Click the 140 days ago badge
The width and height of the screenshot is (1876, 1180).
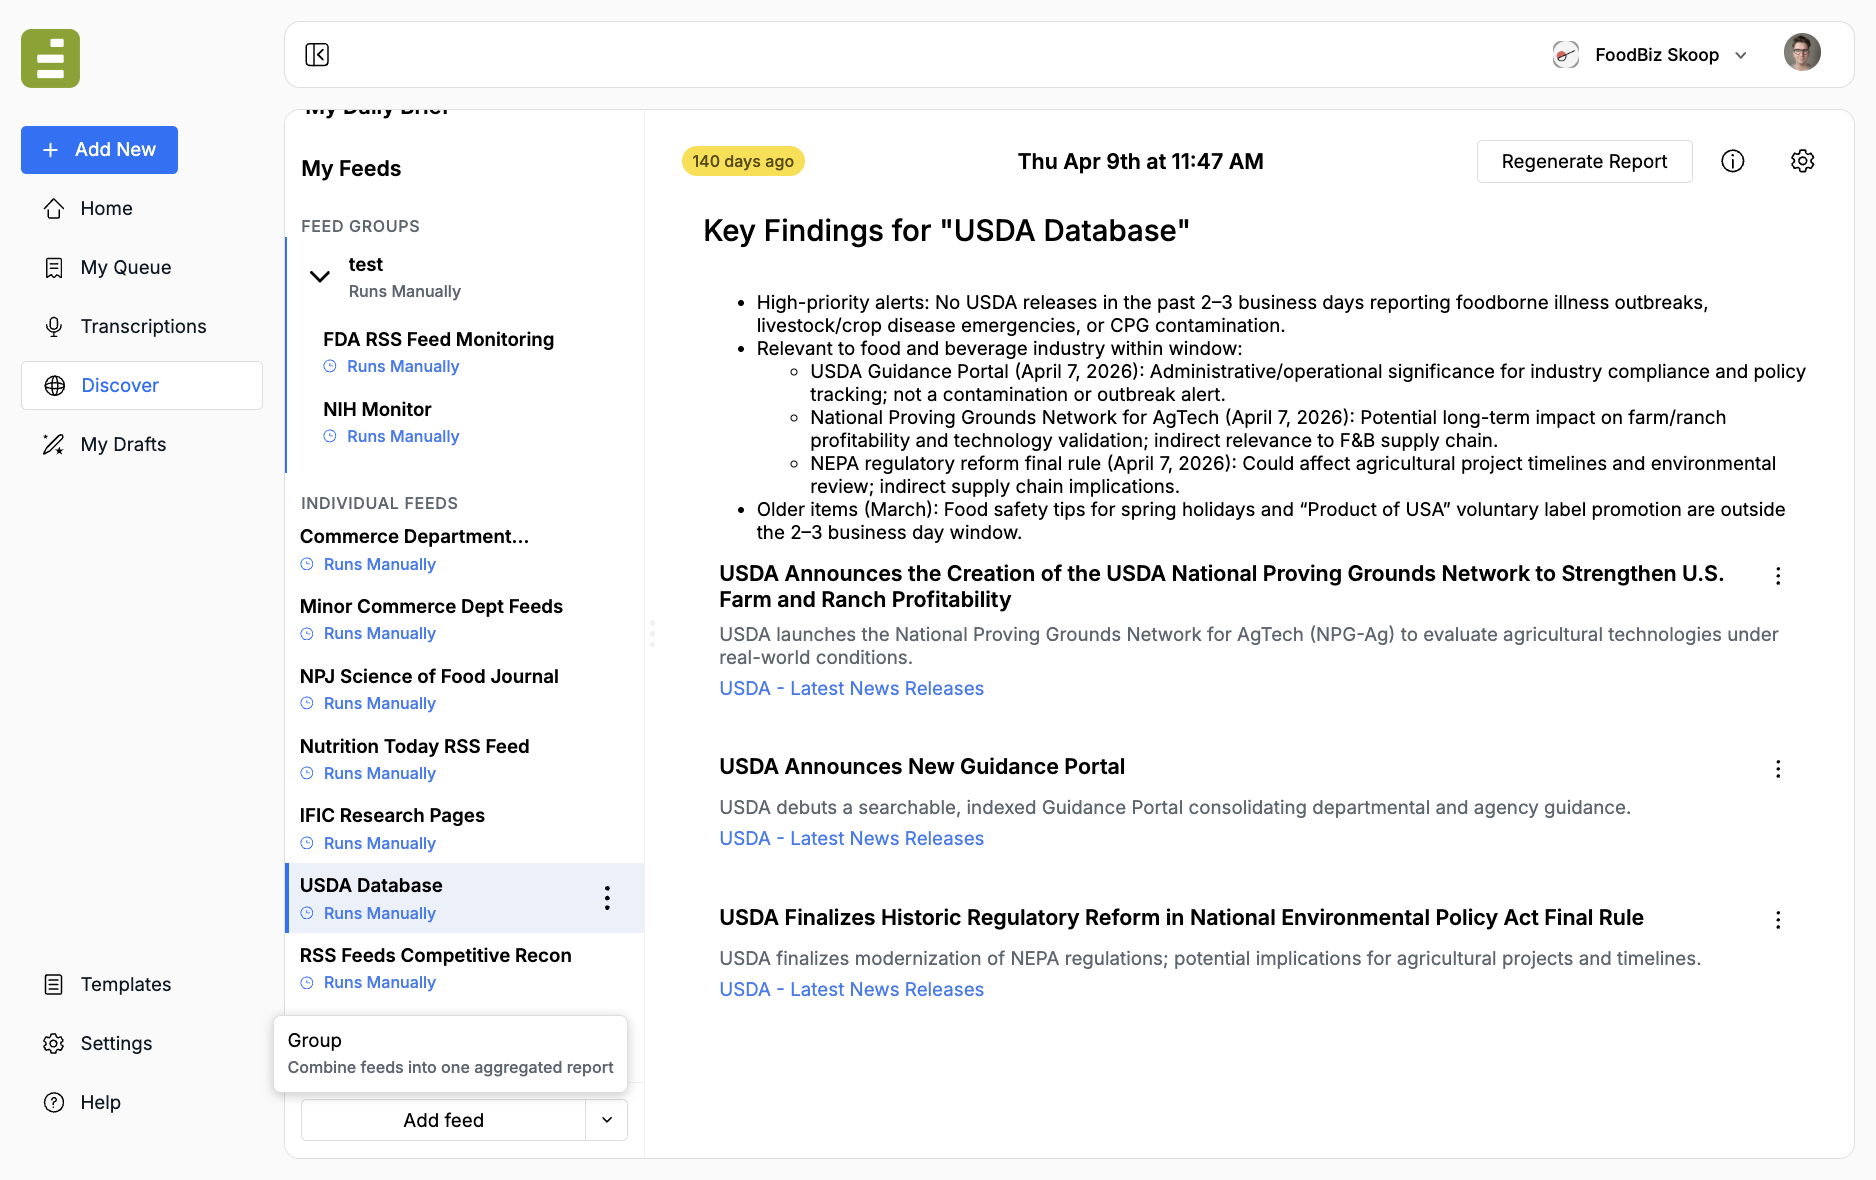tap(743, 162)
